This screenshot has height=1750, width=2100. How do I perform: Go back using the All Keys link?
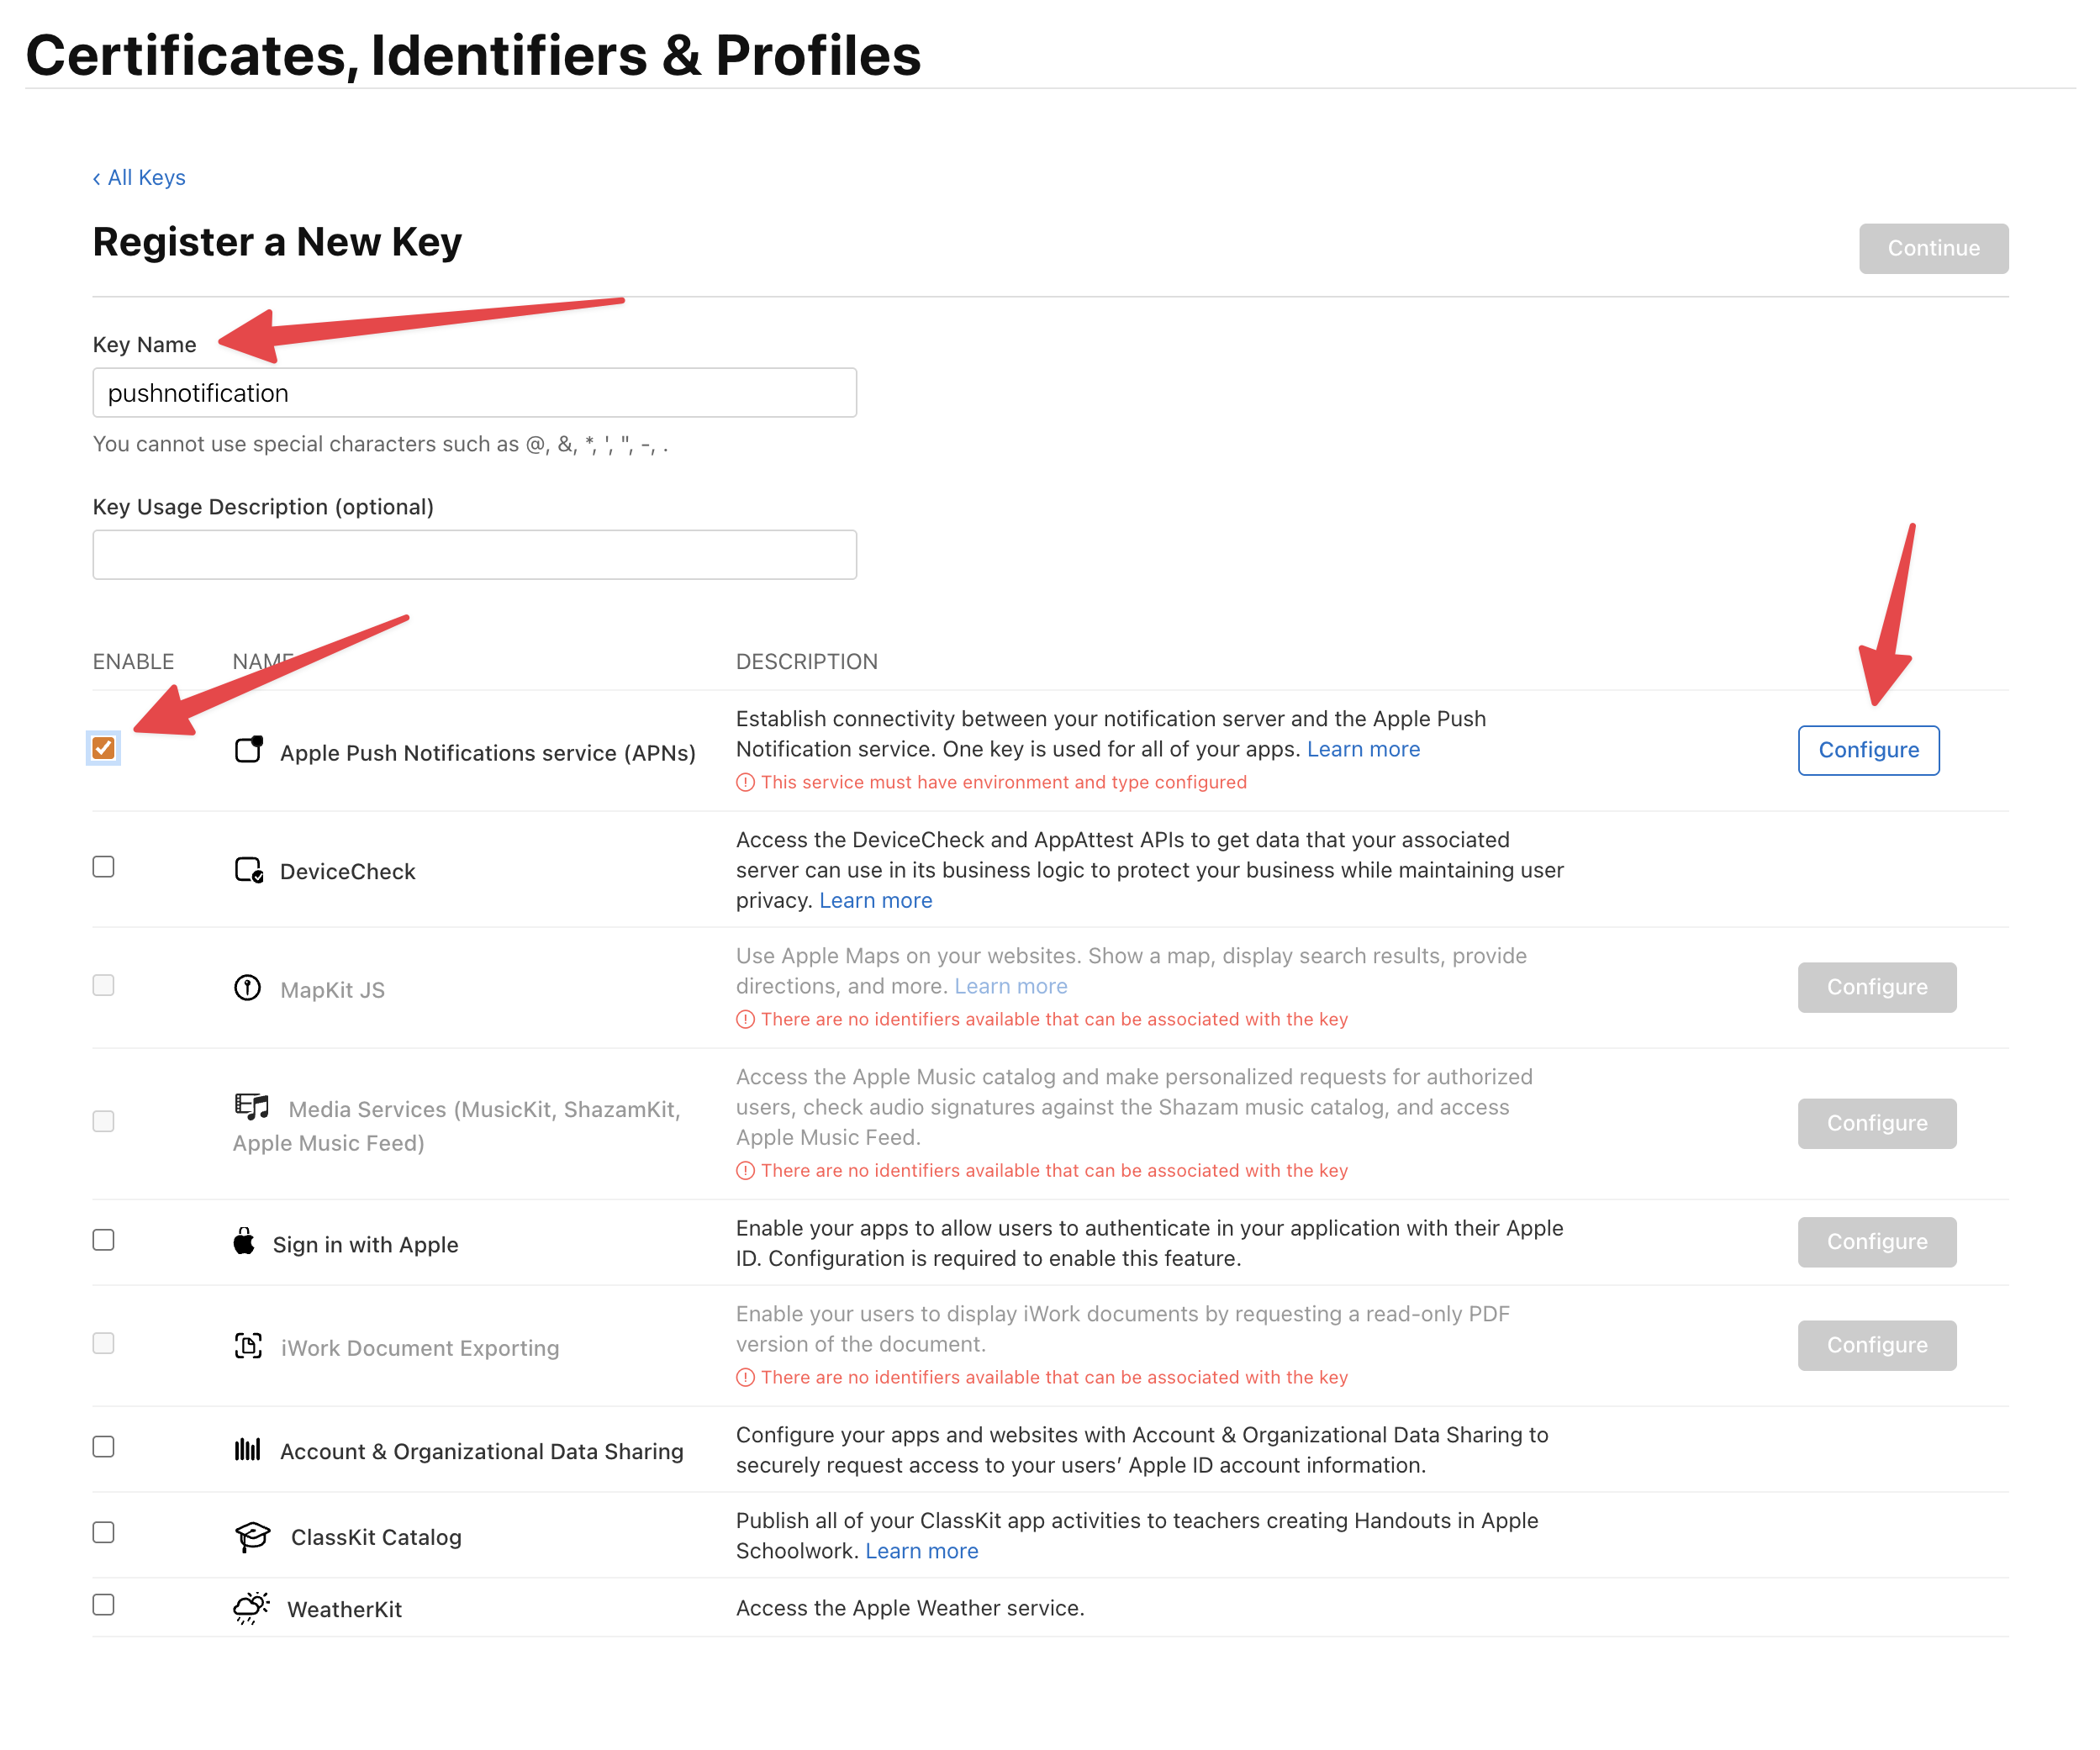[139, 177]
